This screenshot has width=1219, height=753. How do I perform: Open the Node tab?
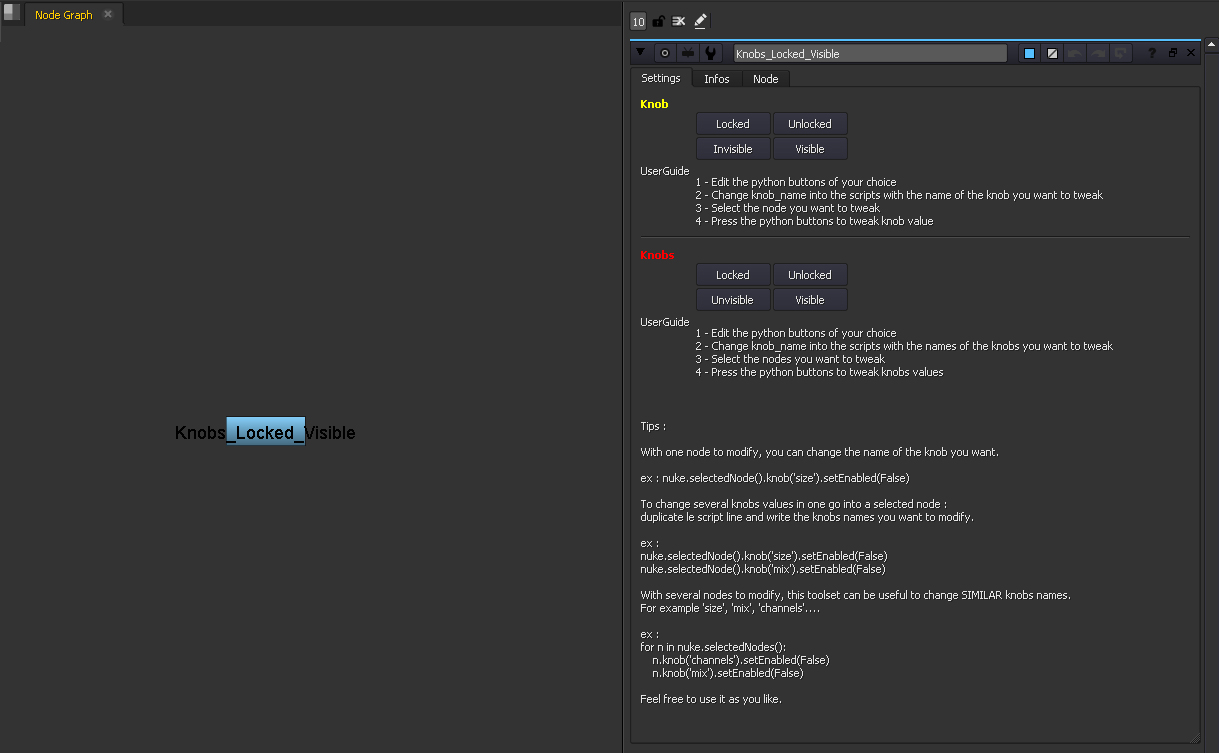(x=765, y=79)
